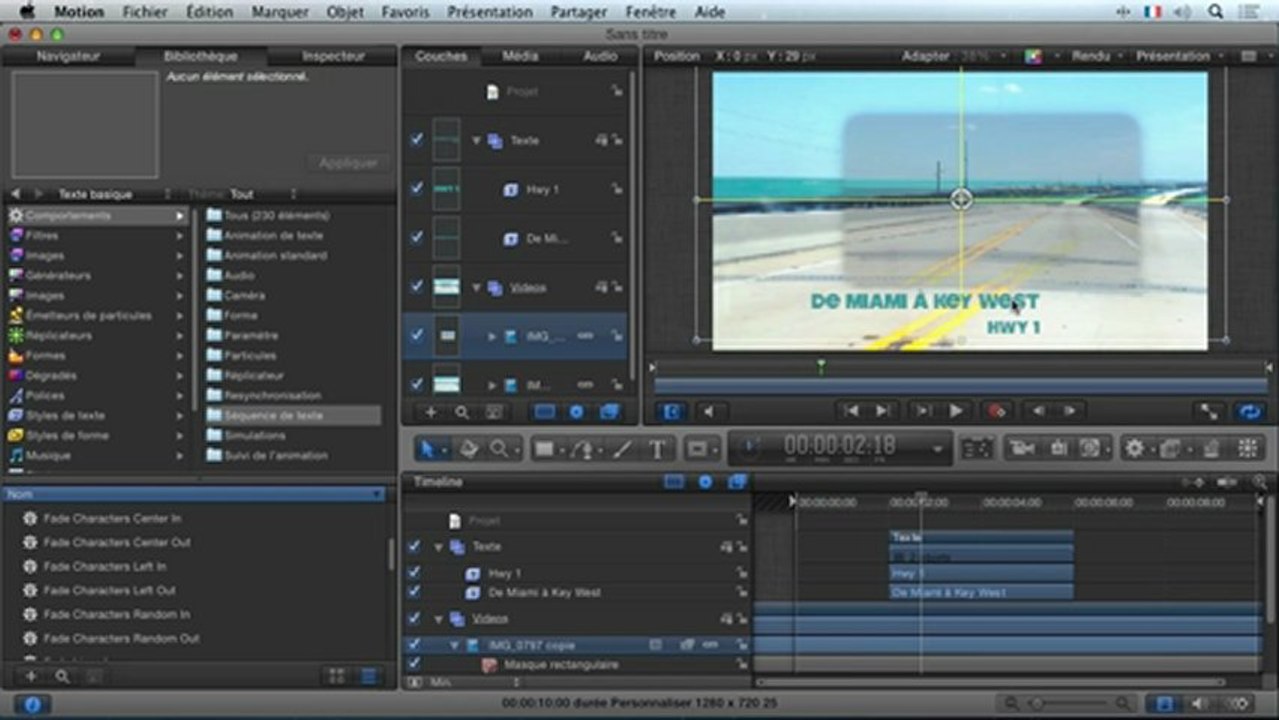Open the behaviors gear icon in toolbar
Image resolution: width=1279 pixels, height=720 pixels.
click(1134, 449)
